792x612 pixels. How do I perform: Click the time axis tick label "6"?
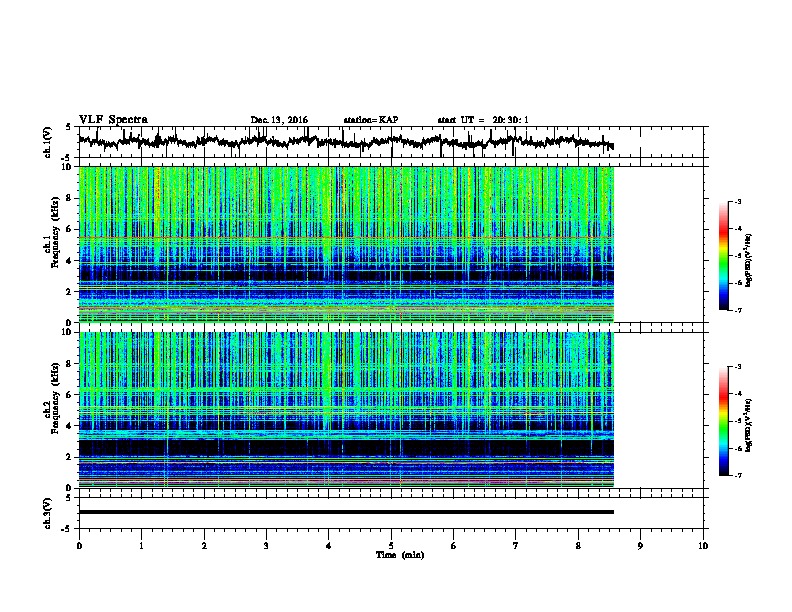[454, 546]
